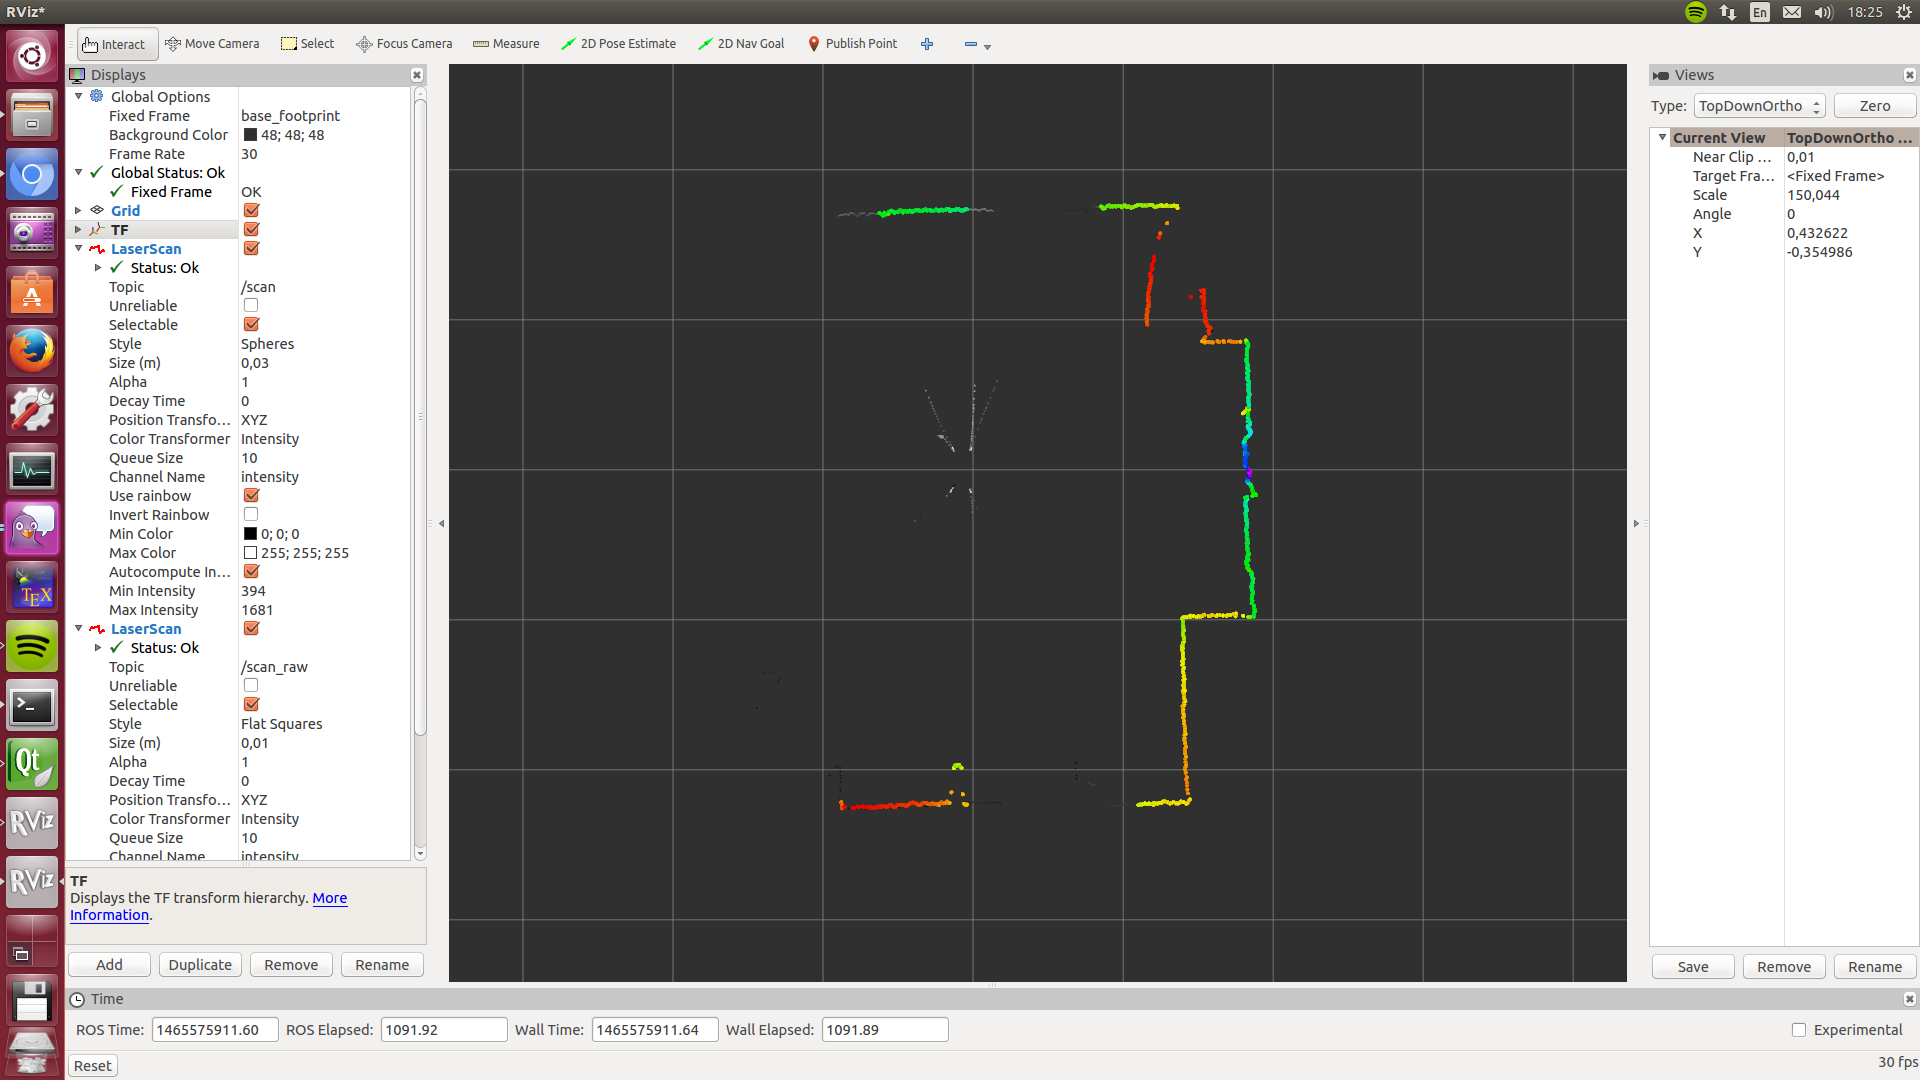
Task: Open Spotify from the Ubuntu launcher
Action: (32, 647)
